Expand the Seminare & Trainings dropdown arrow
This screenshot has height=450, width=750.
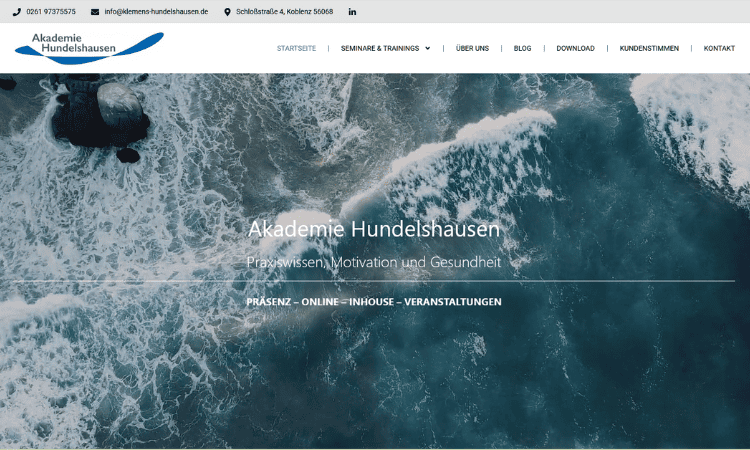(428, 48)
